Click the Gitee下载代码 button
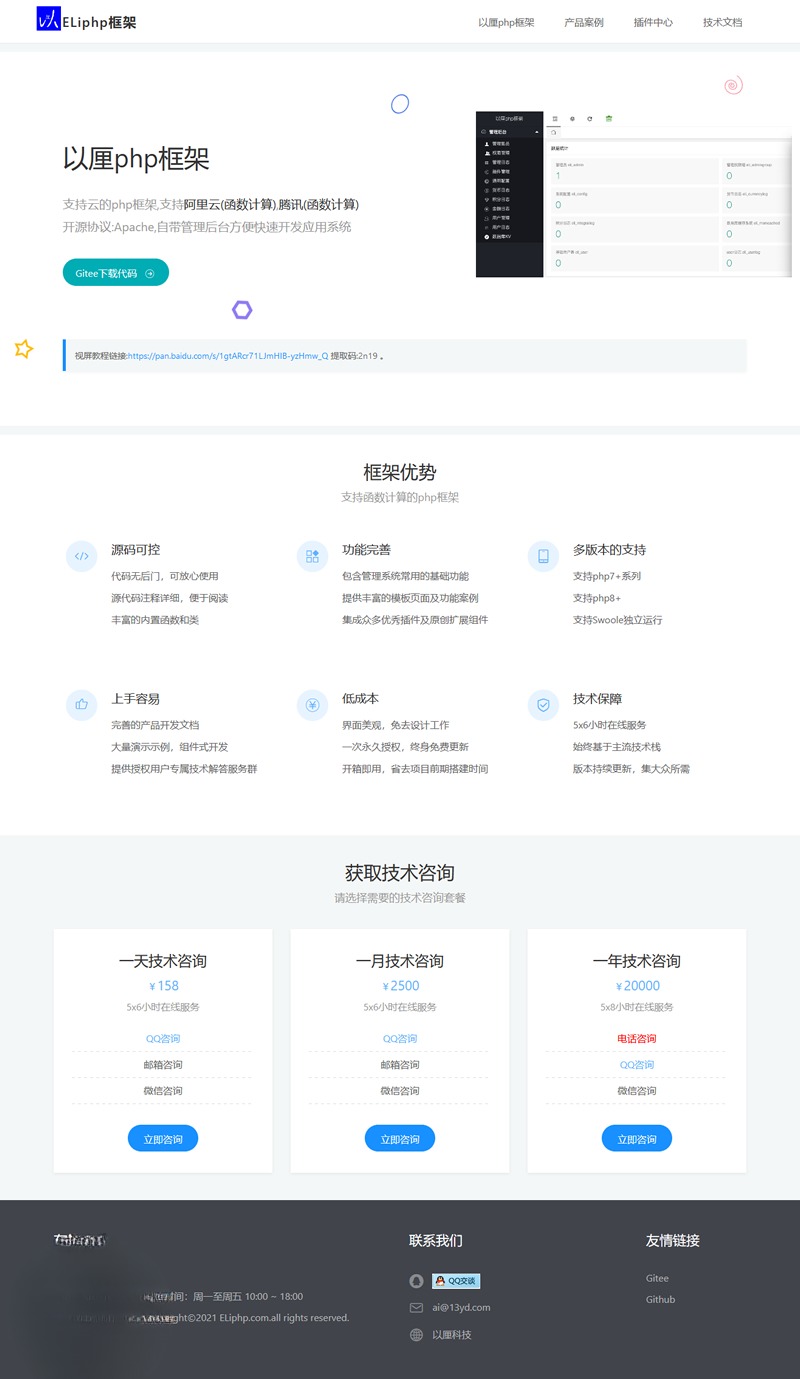 tap(115, 272)
